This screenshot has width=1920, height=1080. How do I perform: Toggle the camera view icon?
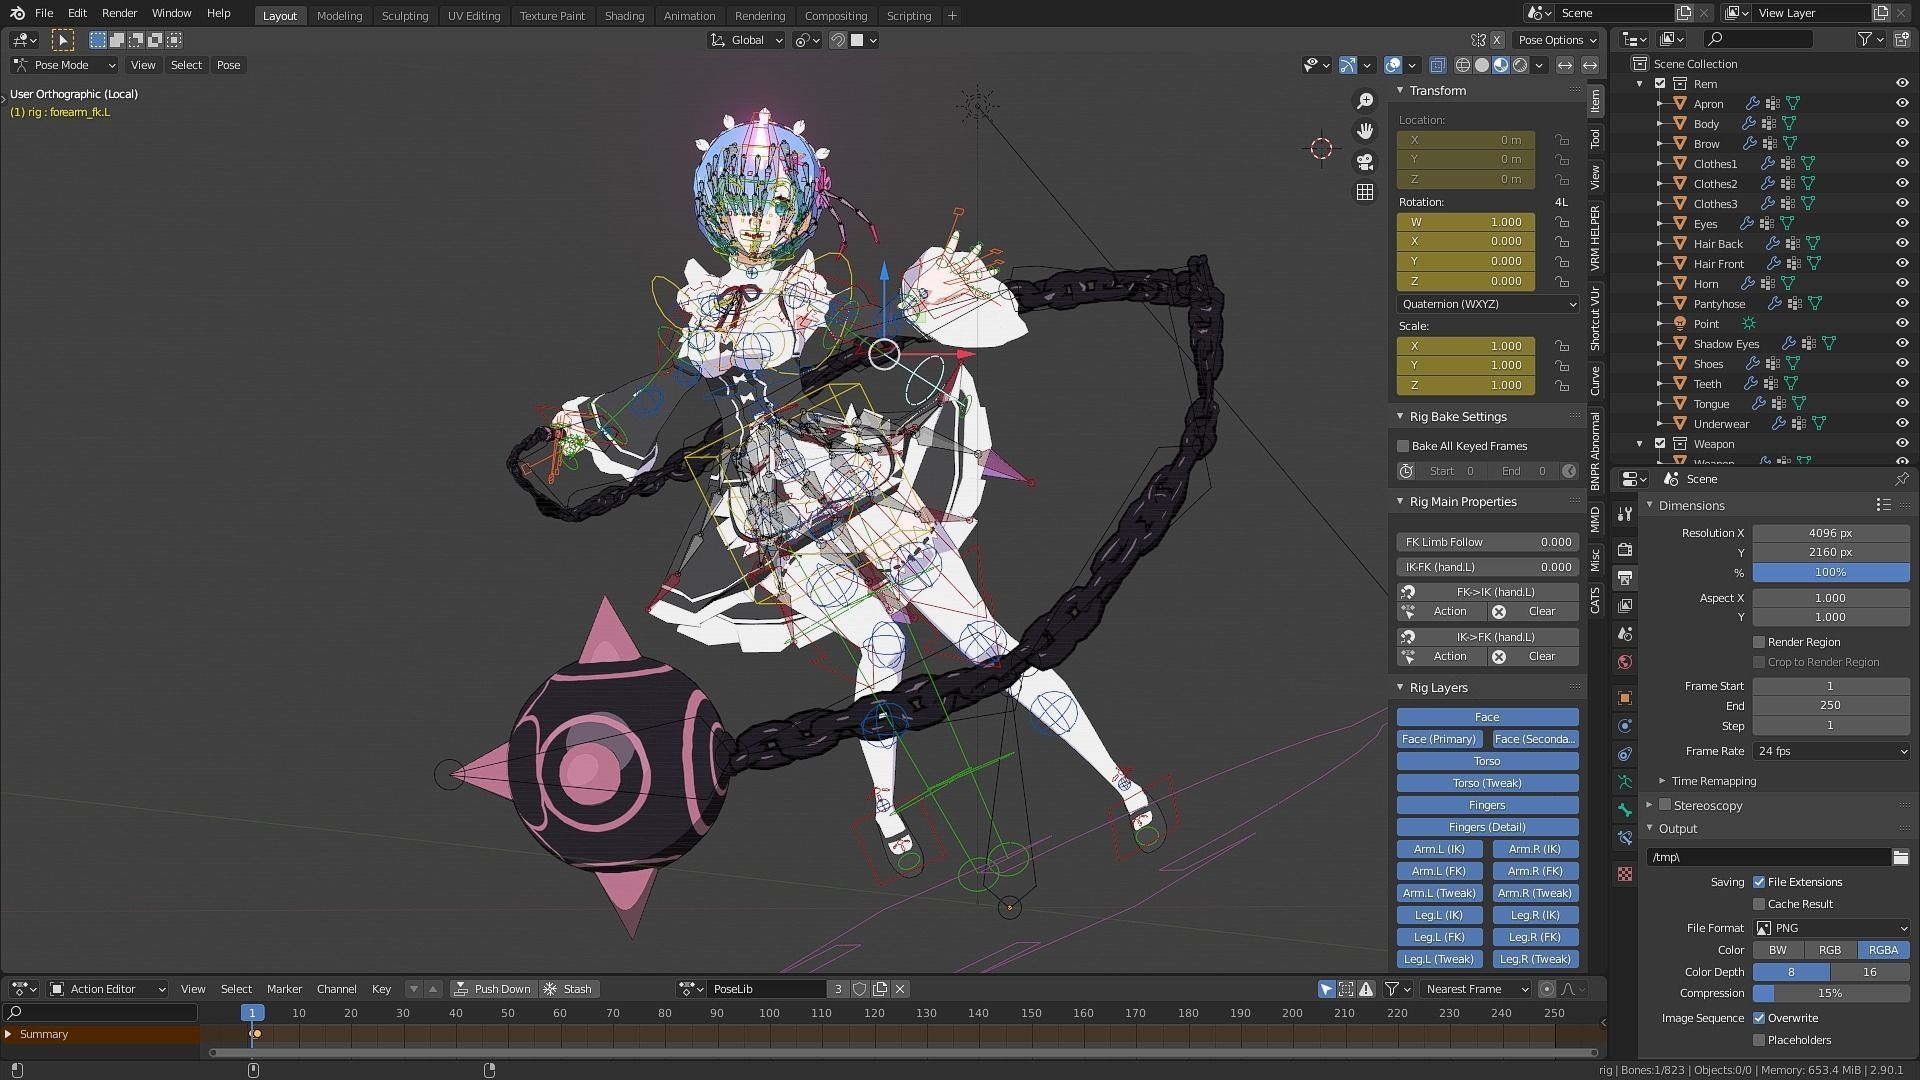click(x=1365, y=162)
